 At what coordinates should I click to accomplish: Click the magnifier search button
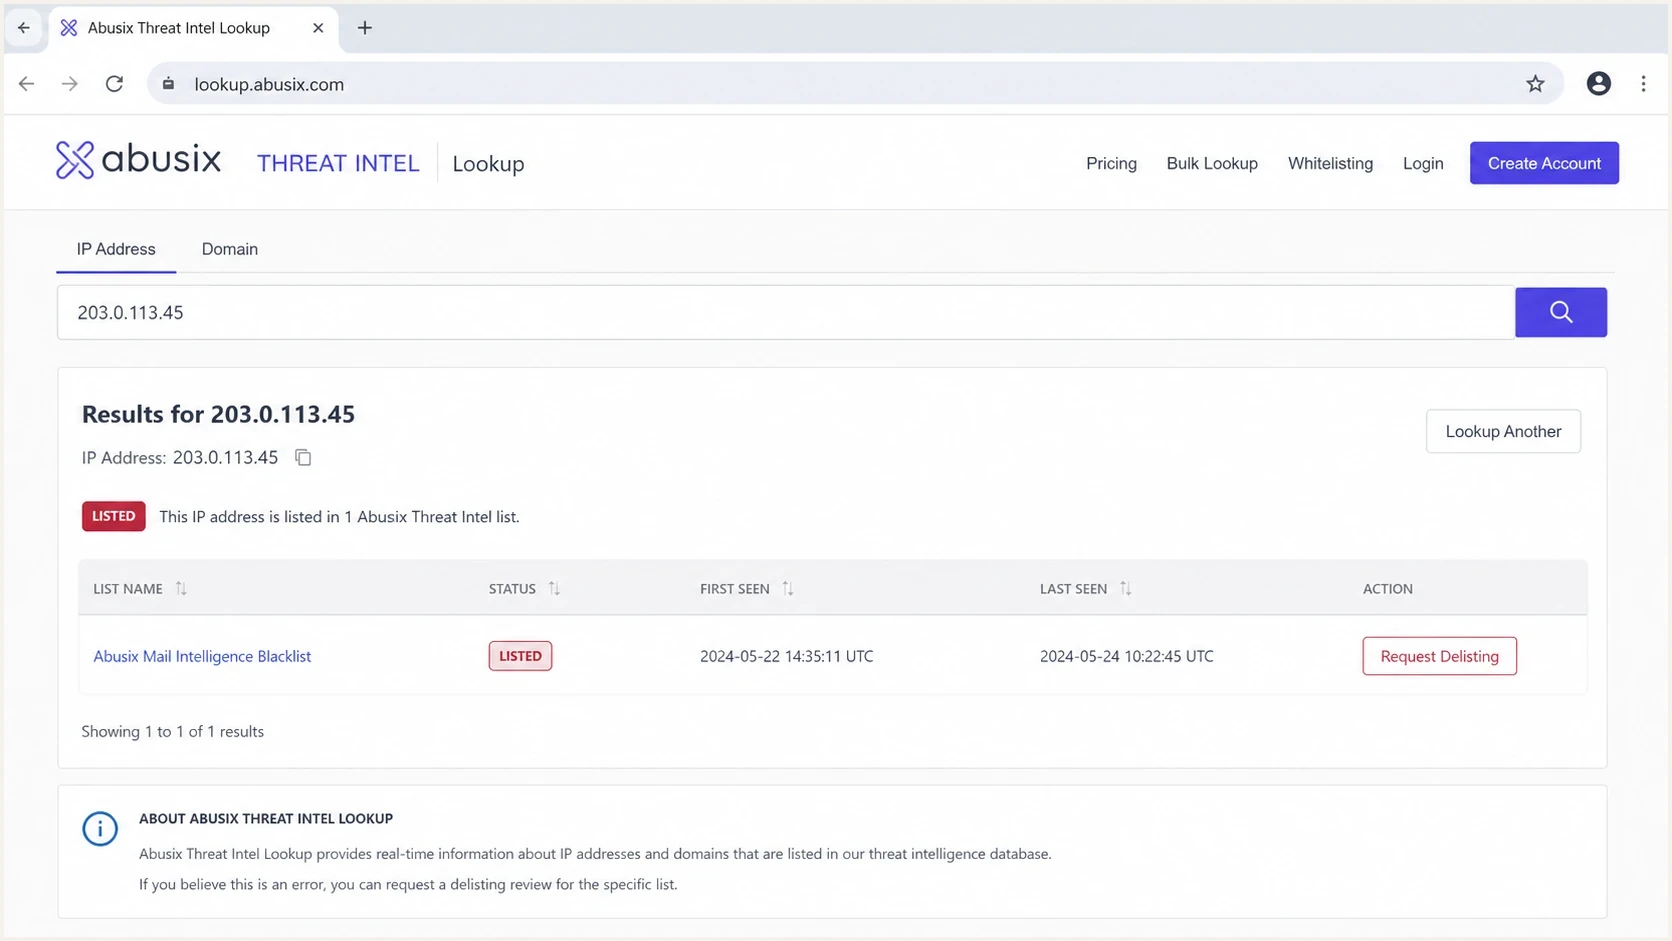pyautogui.click(x=1560, y=312)
